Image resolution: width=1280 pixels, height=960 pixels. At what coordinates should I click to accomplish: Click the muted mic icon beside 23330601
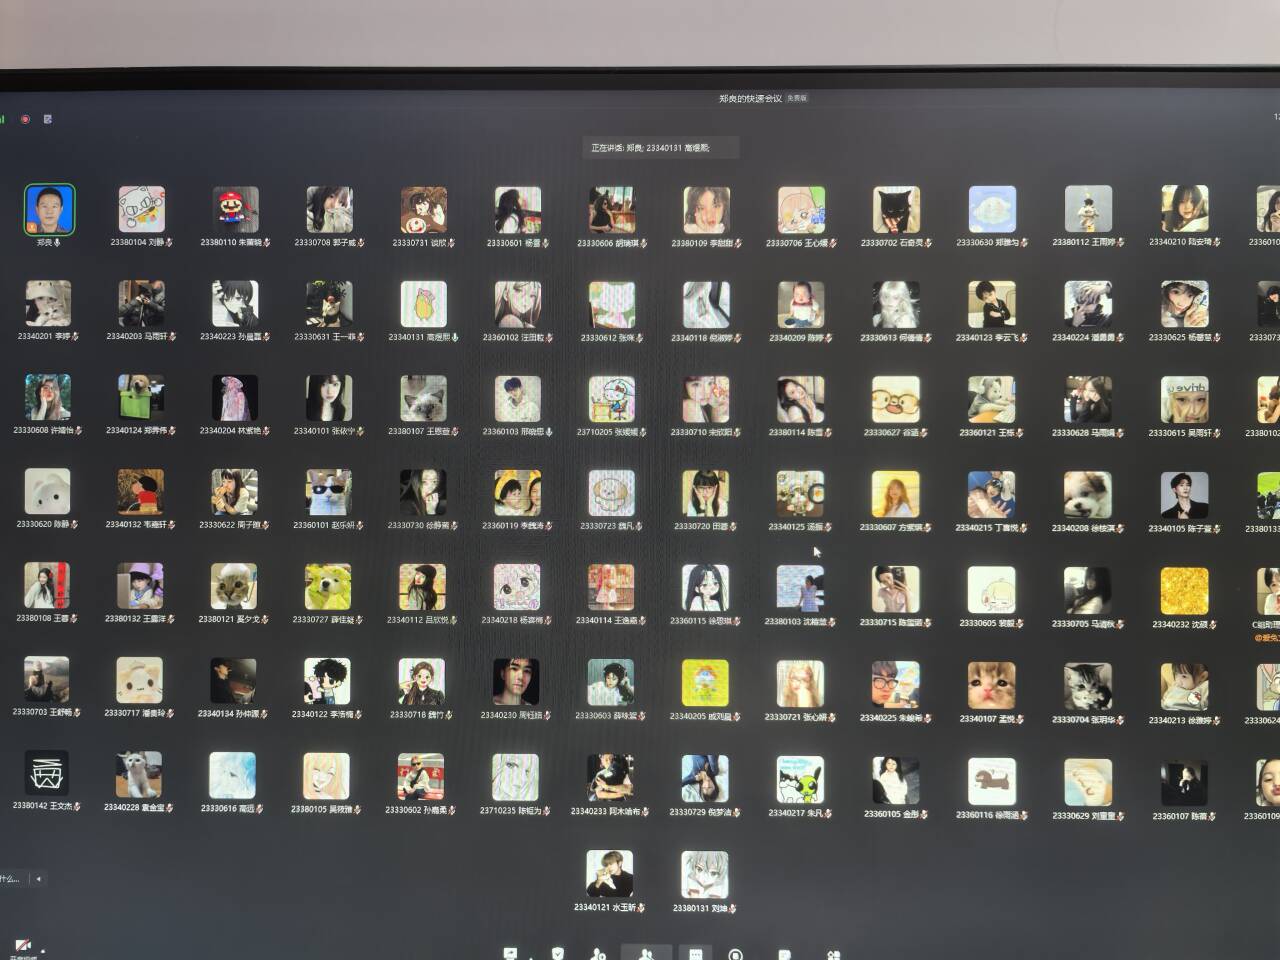546,243
